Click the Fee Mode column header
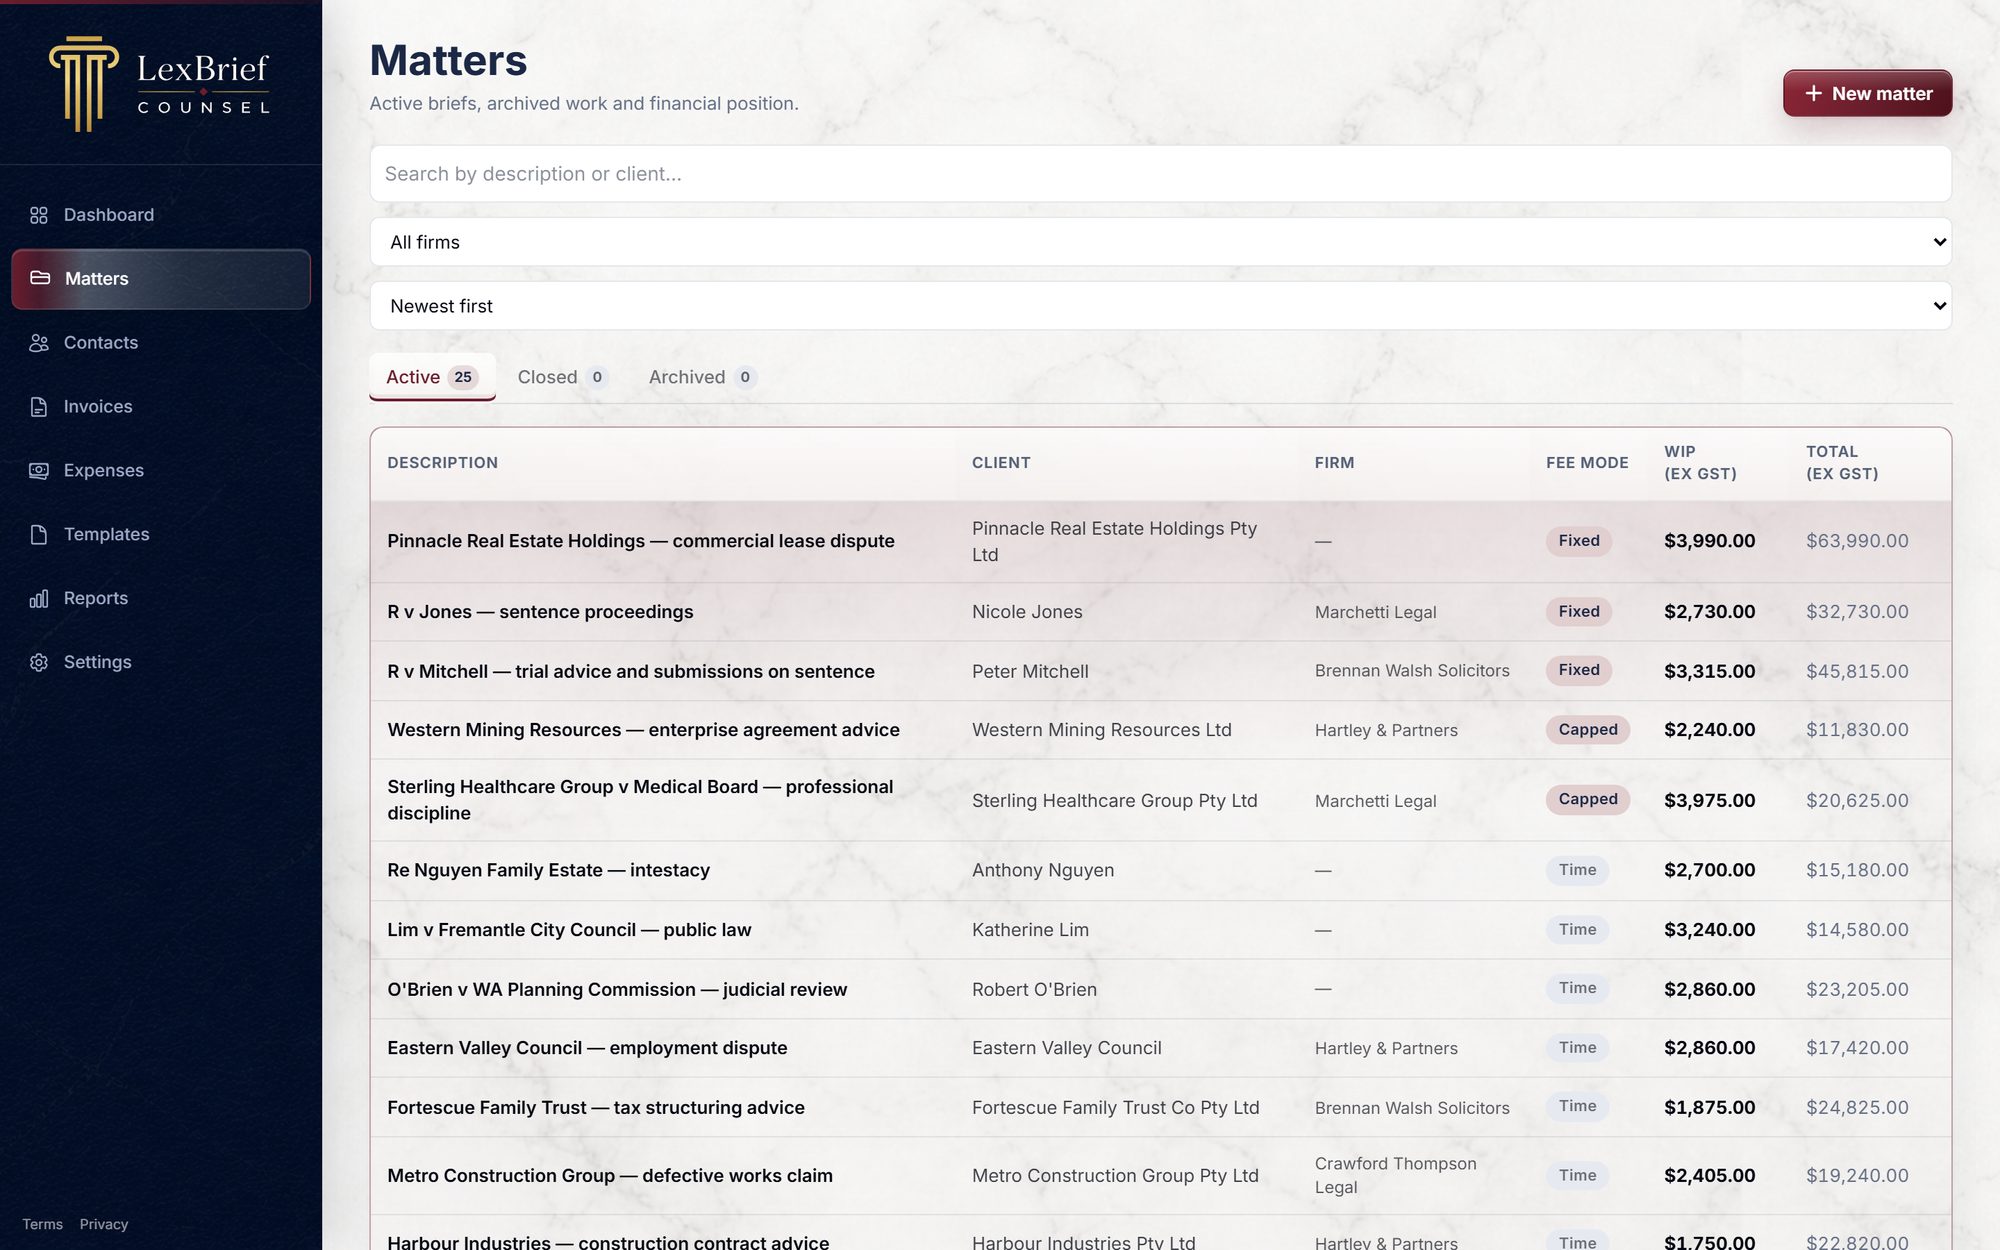2000x1250 pixels. coord(1587,463)
